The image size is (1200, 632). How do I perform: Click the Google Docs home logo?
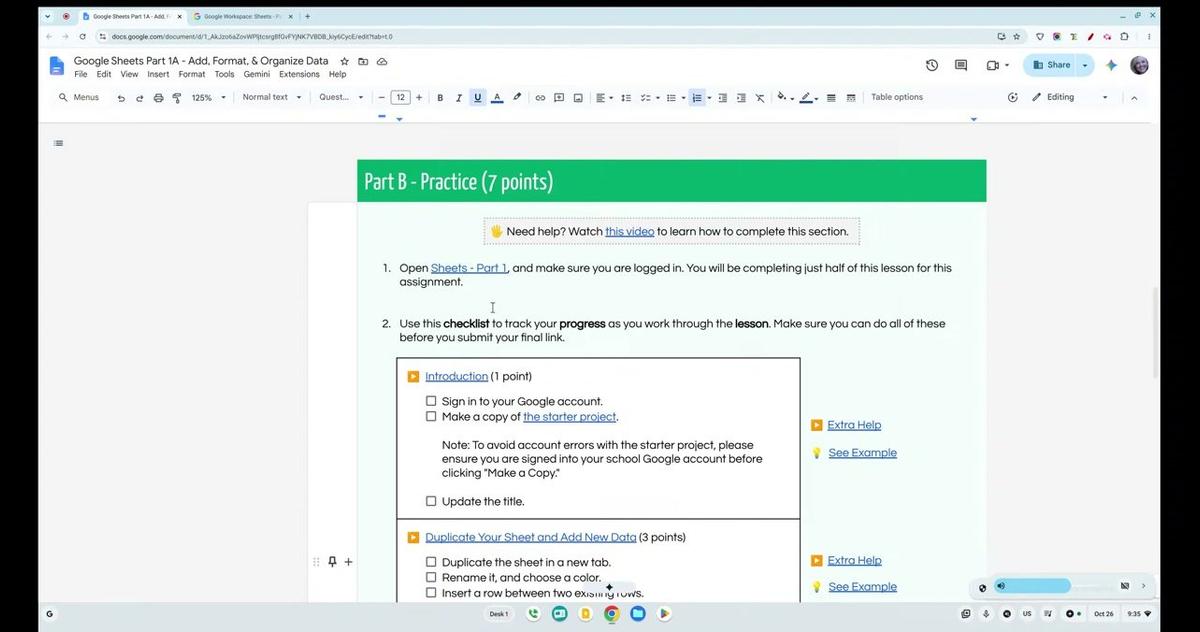[x=57, y=66]
